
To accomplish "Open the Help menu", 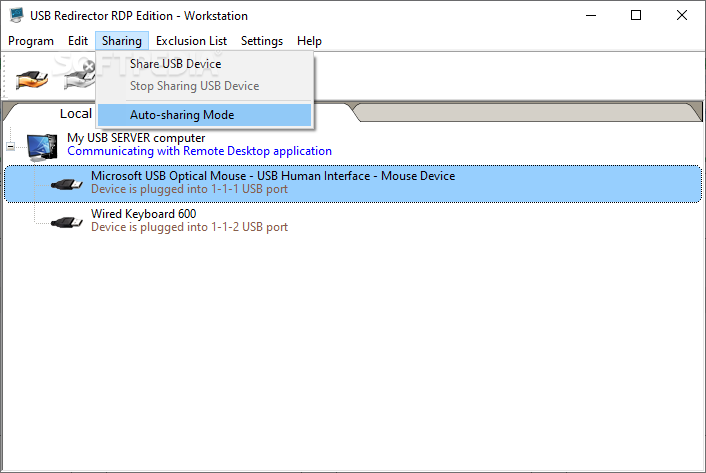I will (x=309, y=41).
